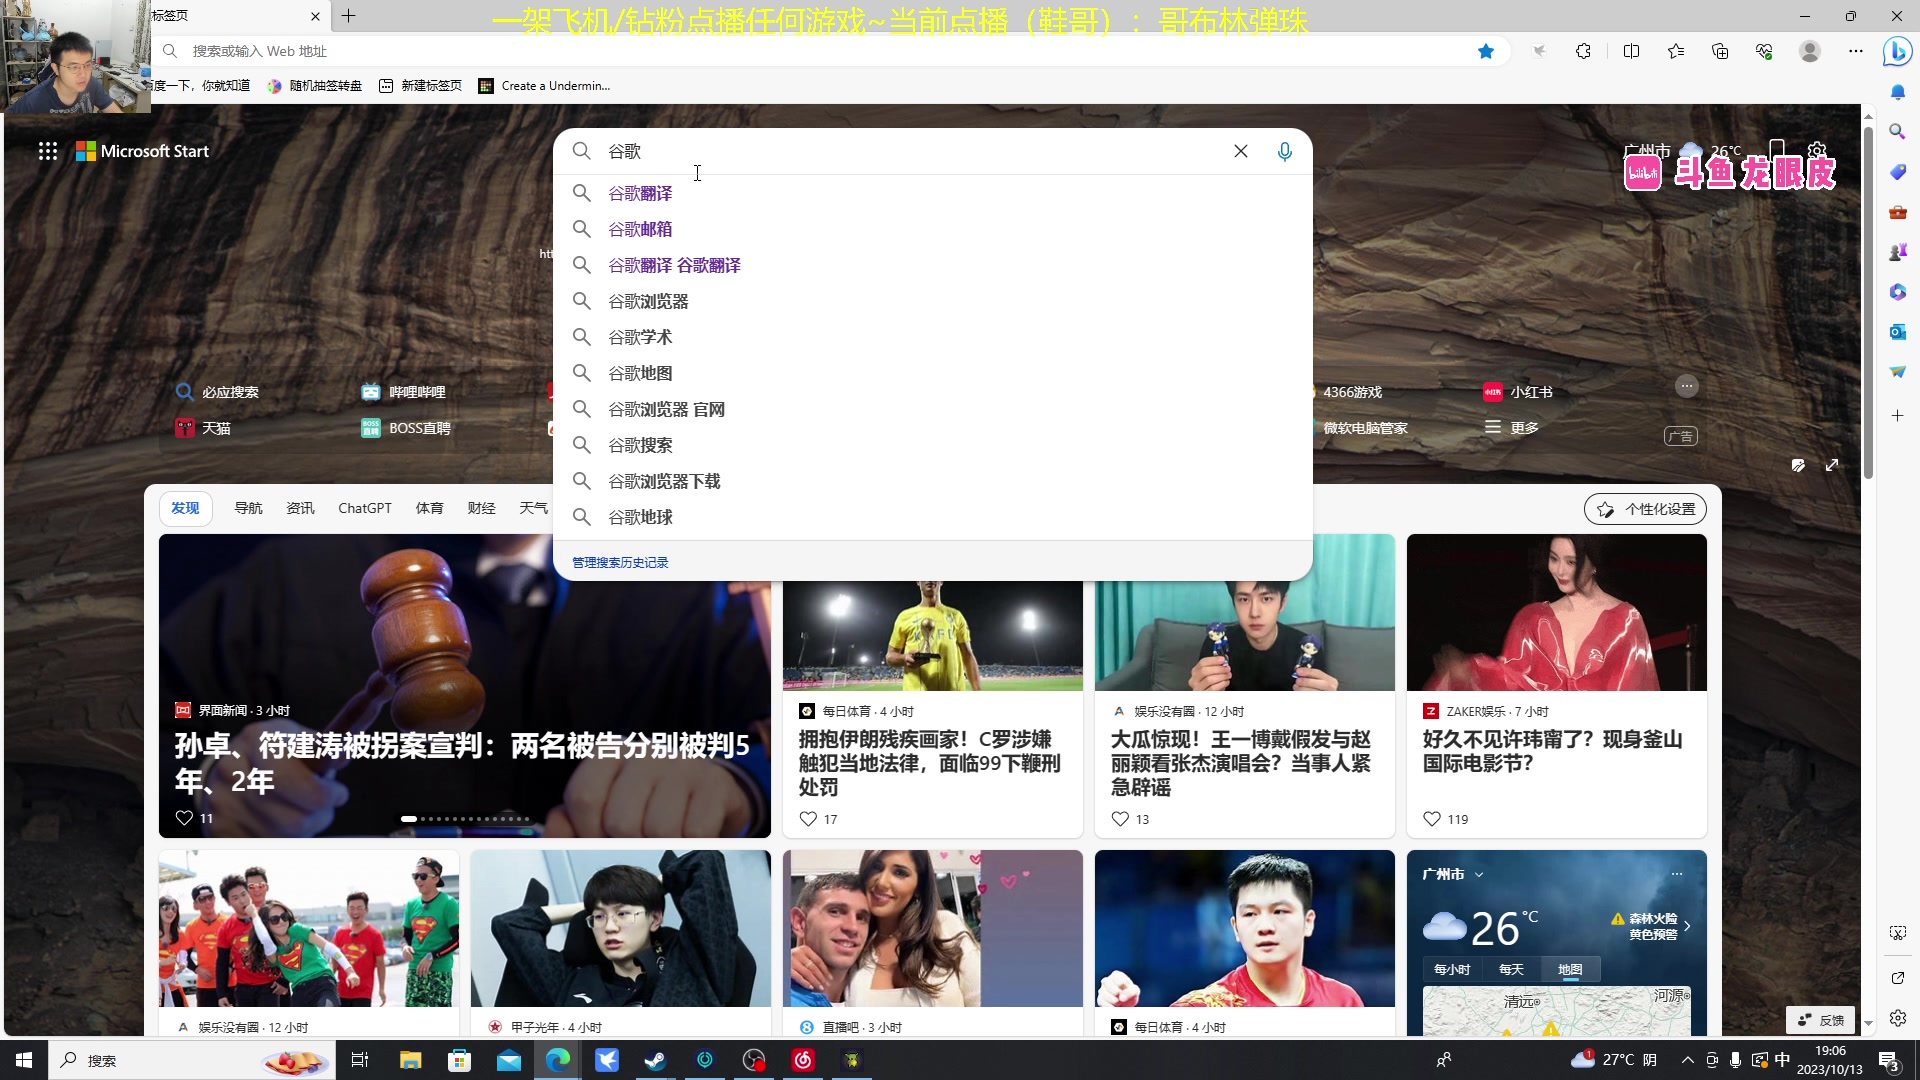Viewport: 1920px width, 1080px height.
Task: Select suggestion 谷歌地图
Action: coord(933,373)
